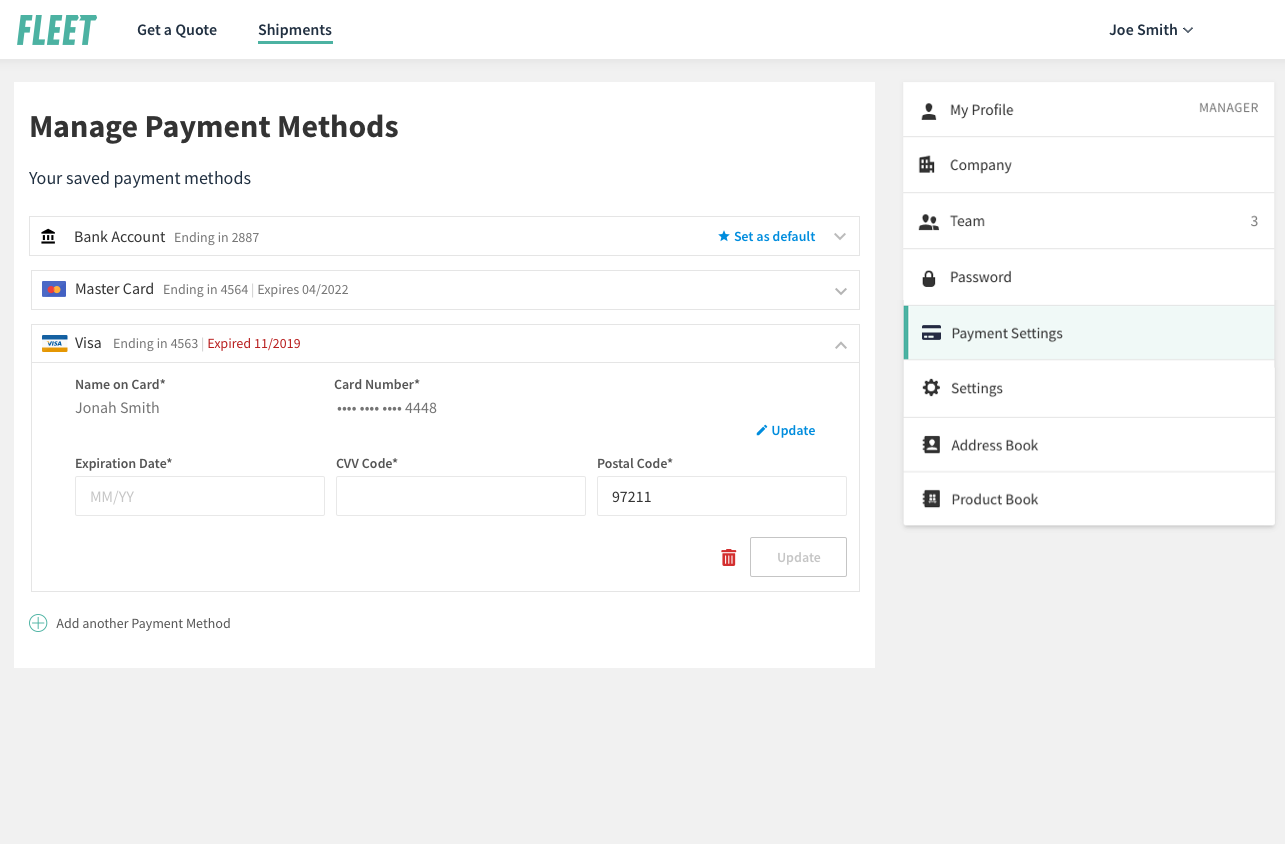Click the Product Book icon
Image resolution: width=1285 pixels, height=844 pixels.
pyautogui.click(x=931, y=499)
